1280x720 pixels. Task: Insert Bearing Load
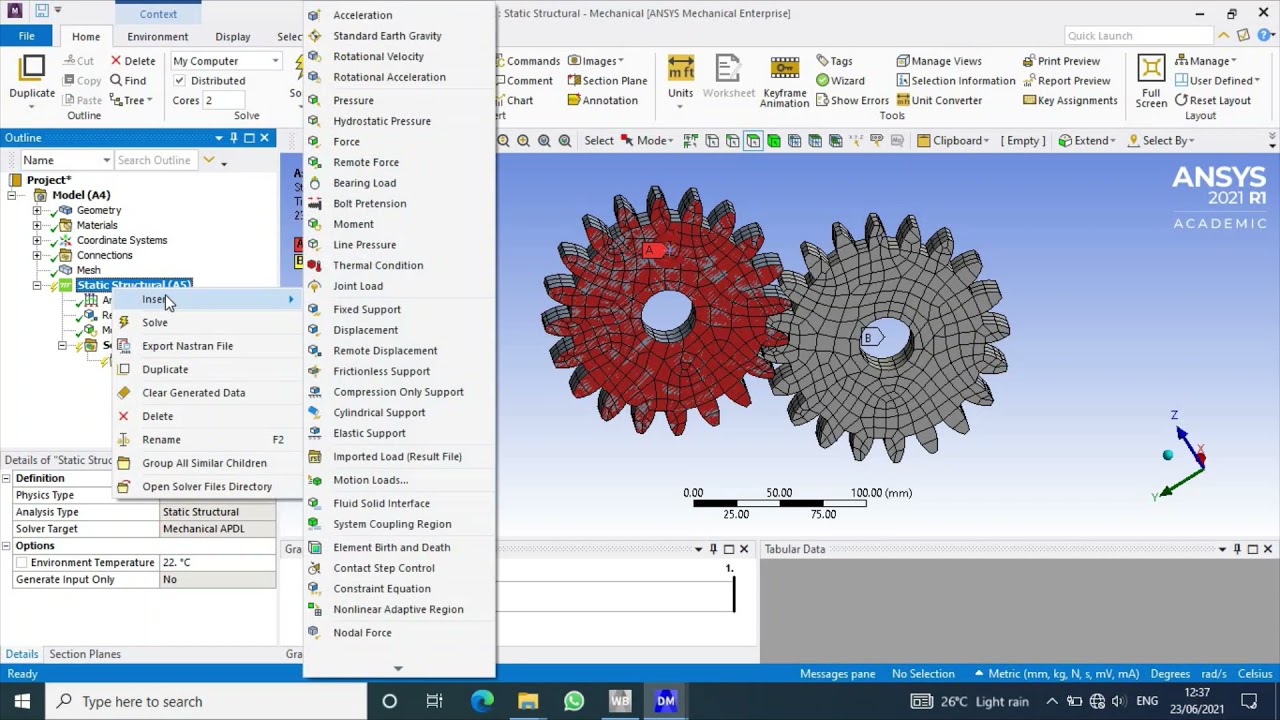(x=364, y=183)
